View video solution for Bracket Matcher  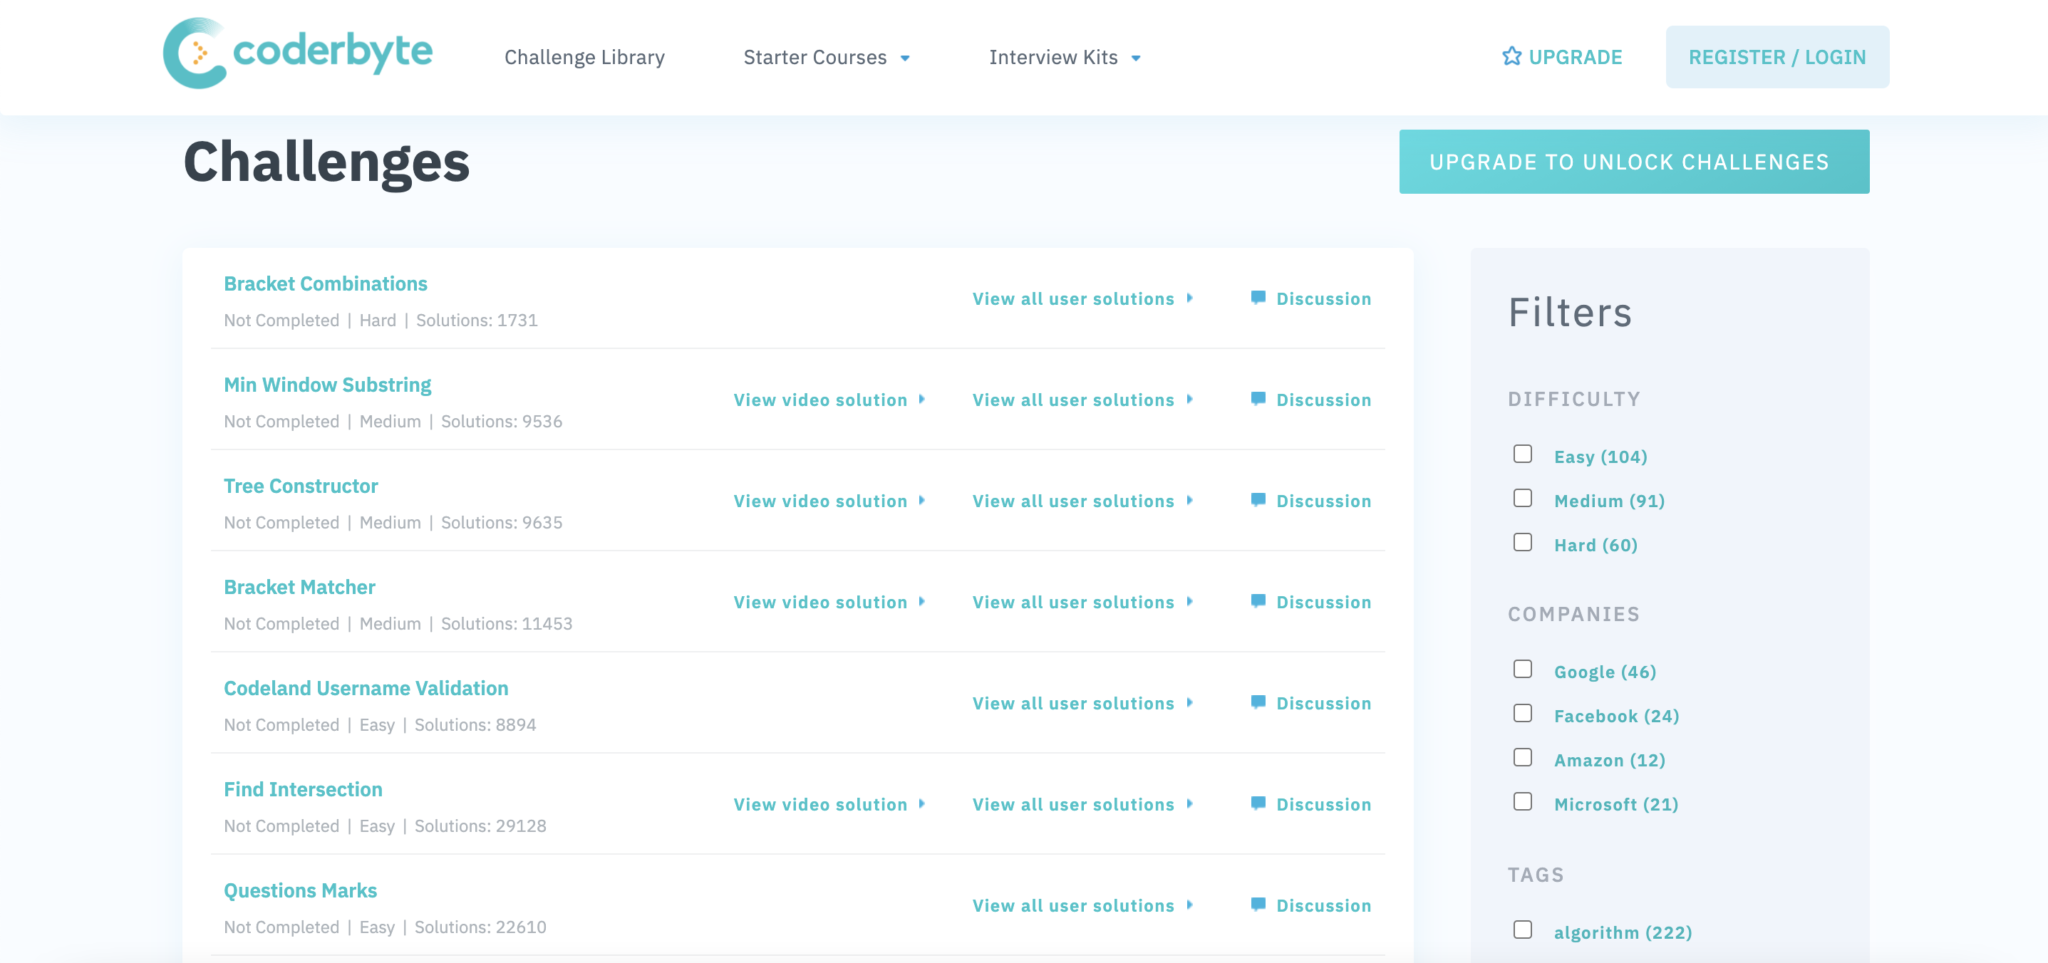click(820, 601)
